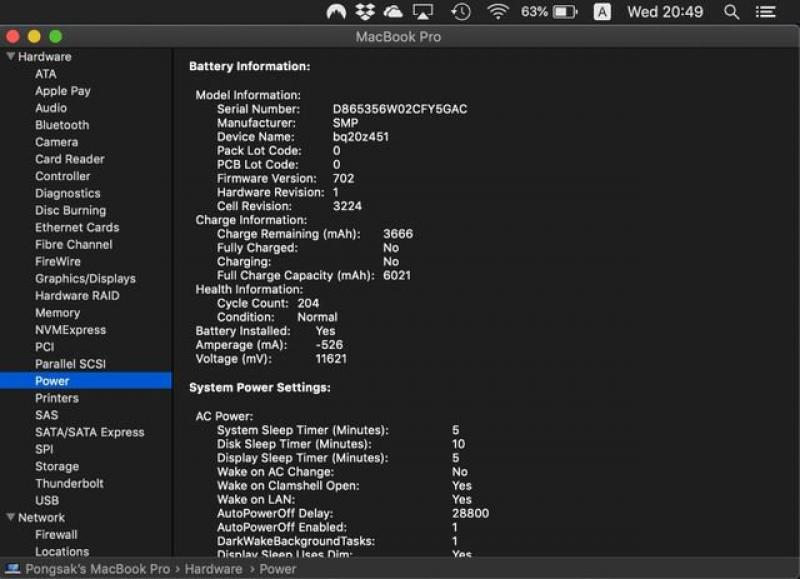
Task: Click the Network category heading in sidebar
Action: tap(41, 517)
